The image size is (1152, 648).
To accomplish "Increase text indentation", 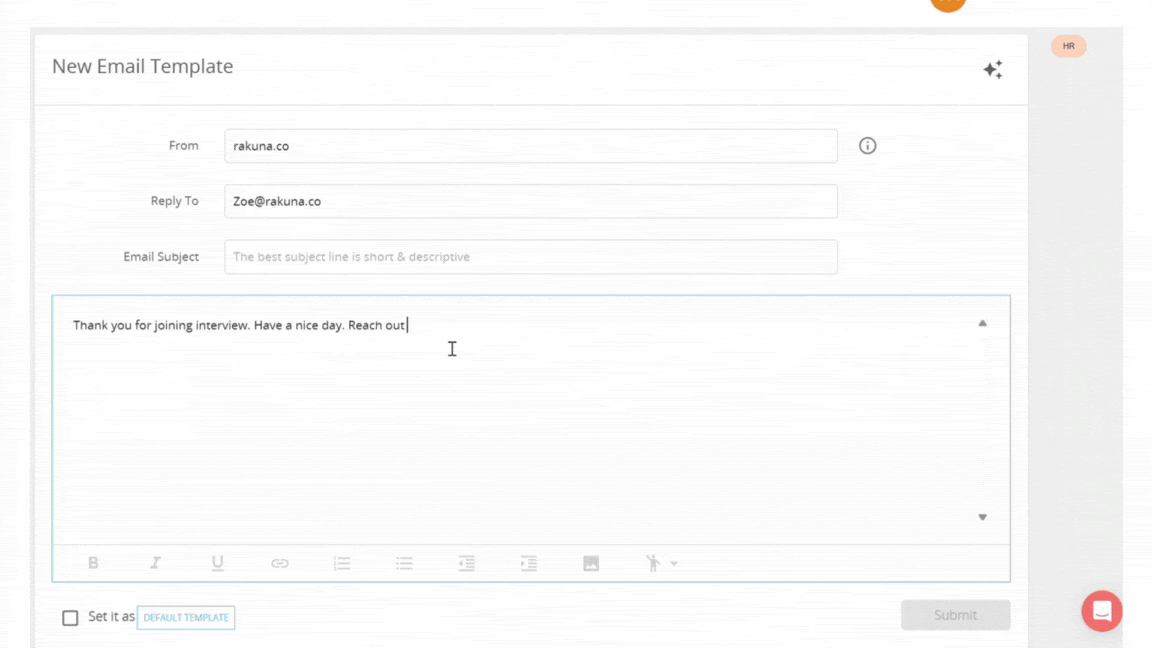I will pyautogui.click(x=529, y=562).
